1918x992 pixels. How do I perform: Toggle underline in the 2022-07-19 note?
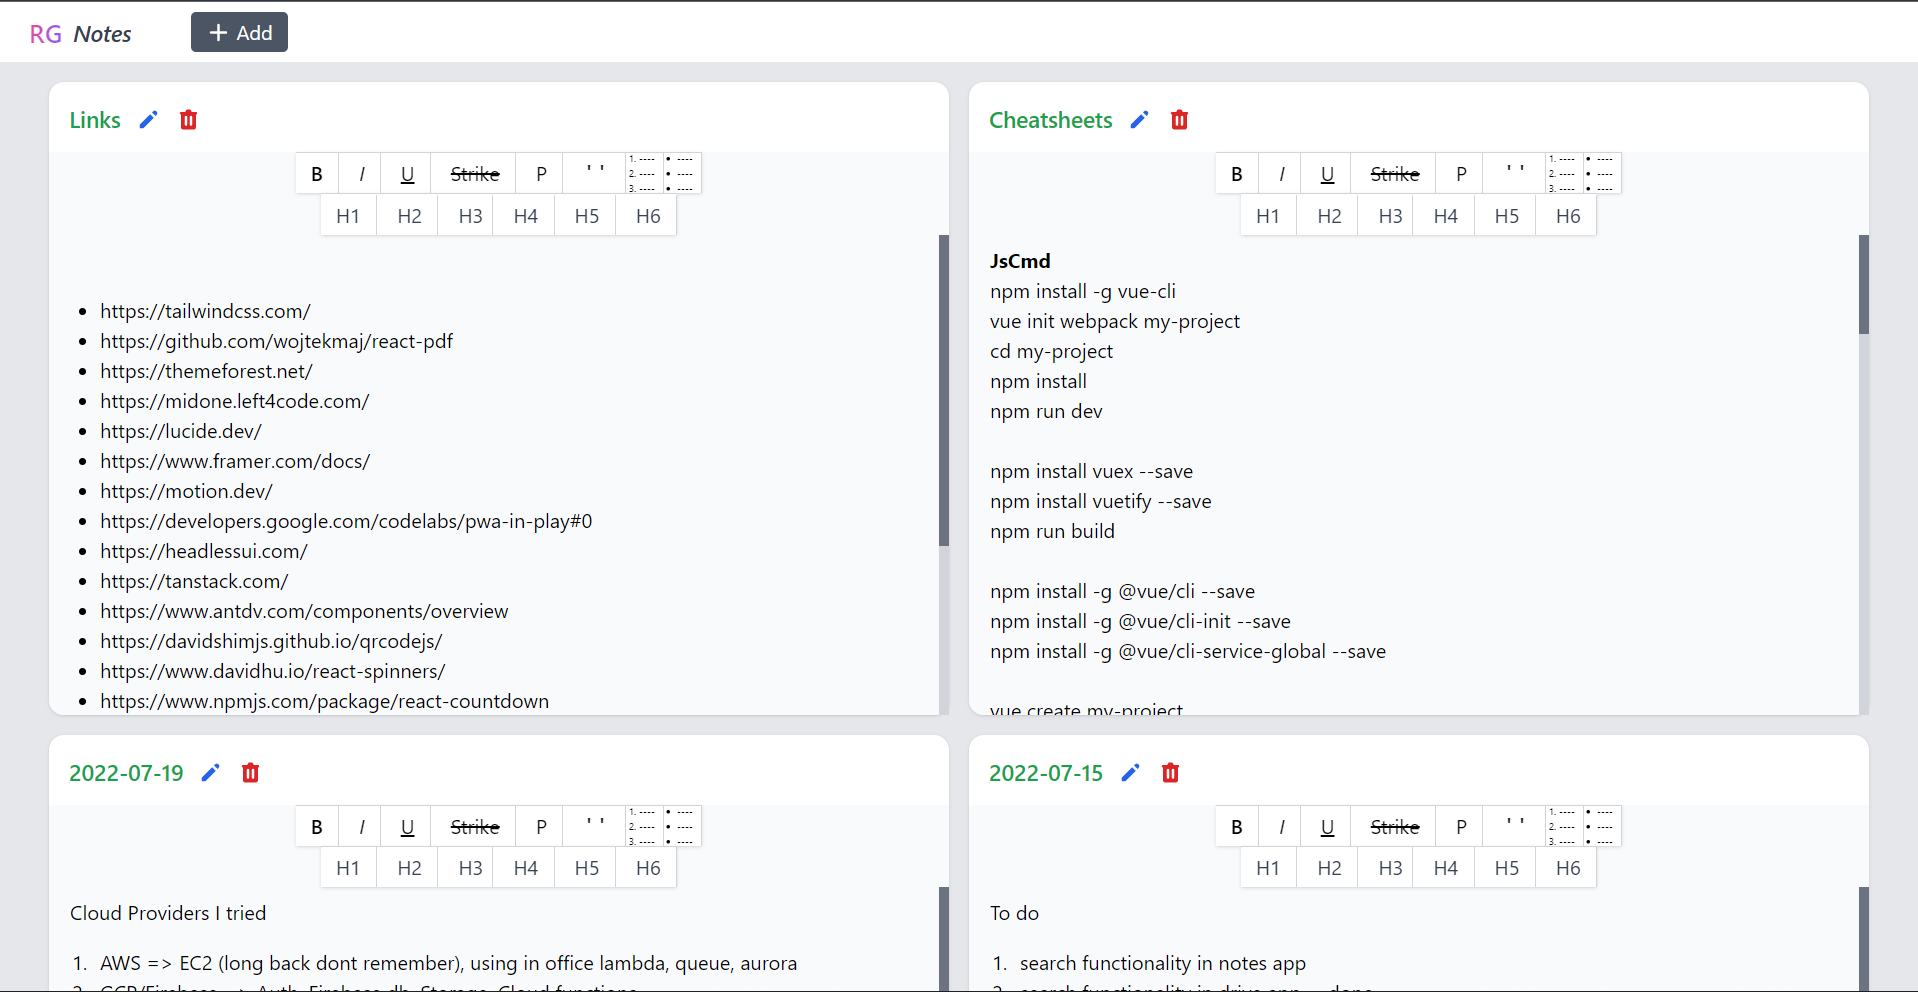[x=407, y=827]
